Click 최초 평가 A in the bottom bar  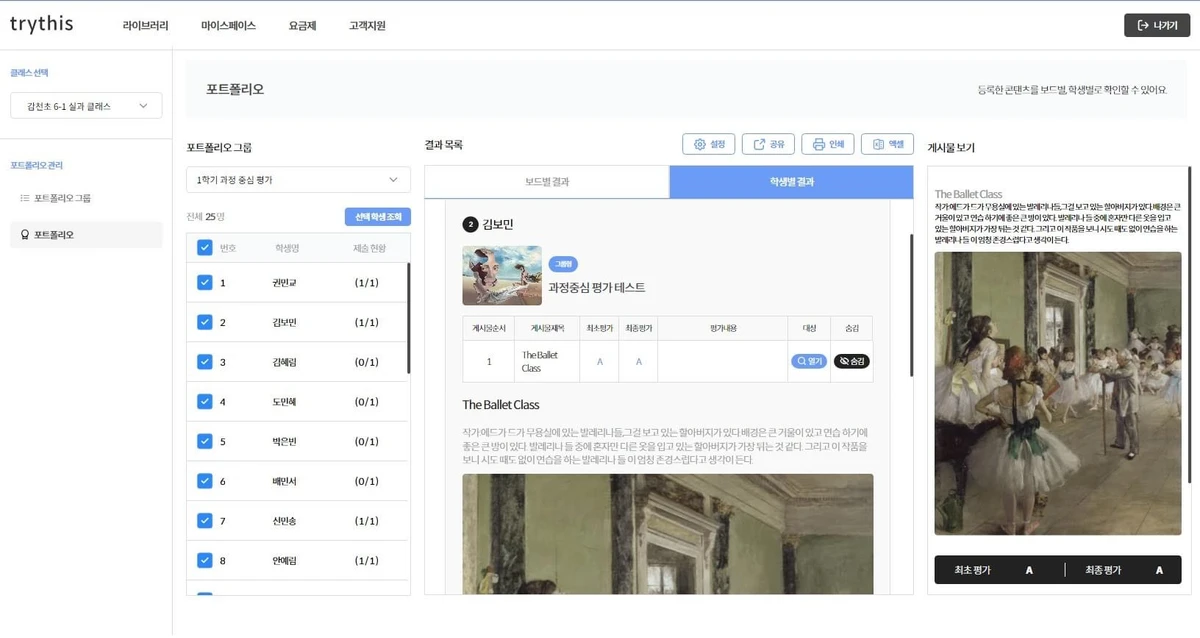tap(994, 570)
